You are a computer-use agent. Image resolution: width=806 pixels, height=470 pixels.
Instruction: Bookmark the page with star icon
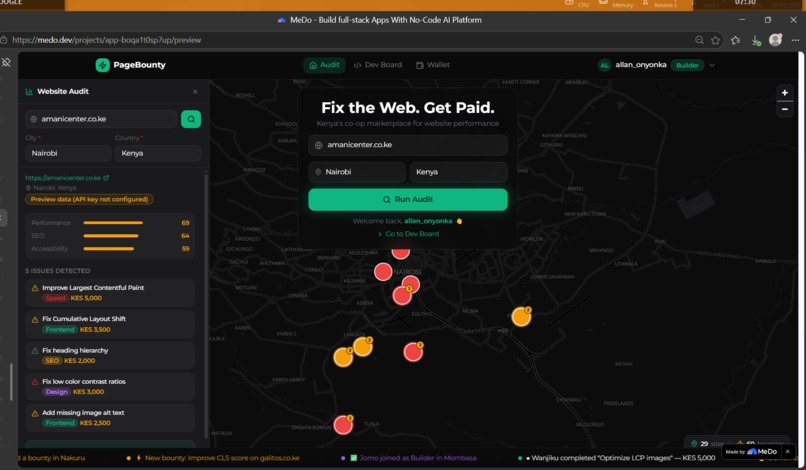(716, 40)
